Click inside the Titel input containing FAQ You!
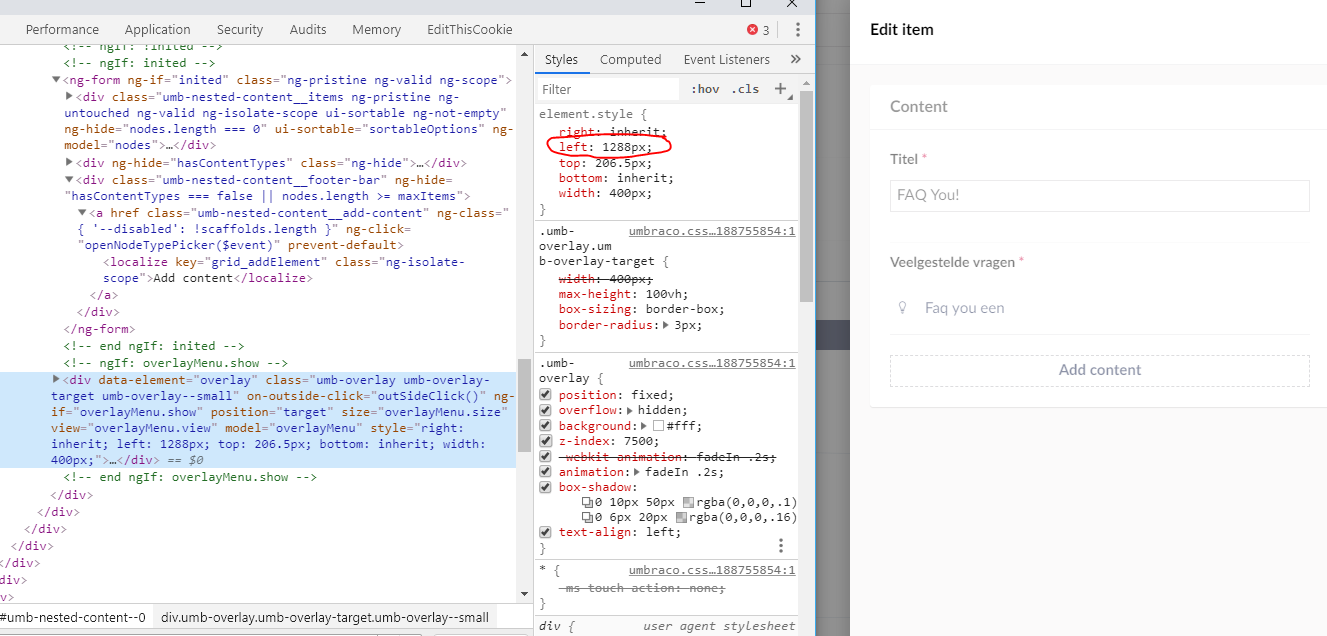The height and width of the screenshot is (636, 1327). [x=1098, y=196]
